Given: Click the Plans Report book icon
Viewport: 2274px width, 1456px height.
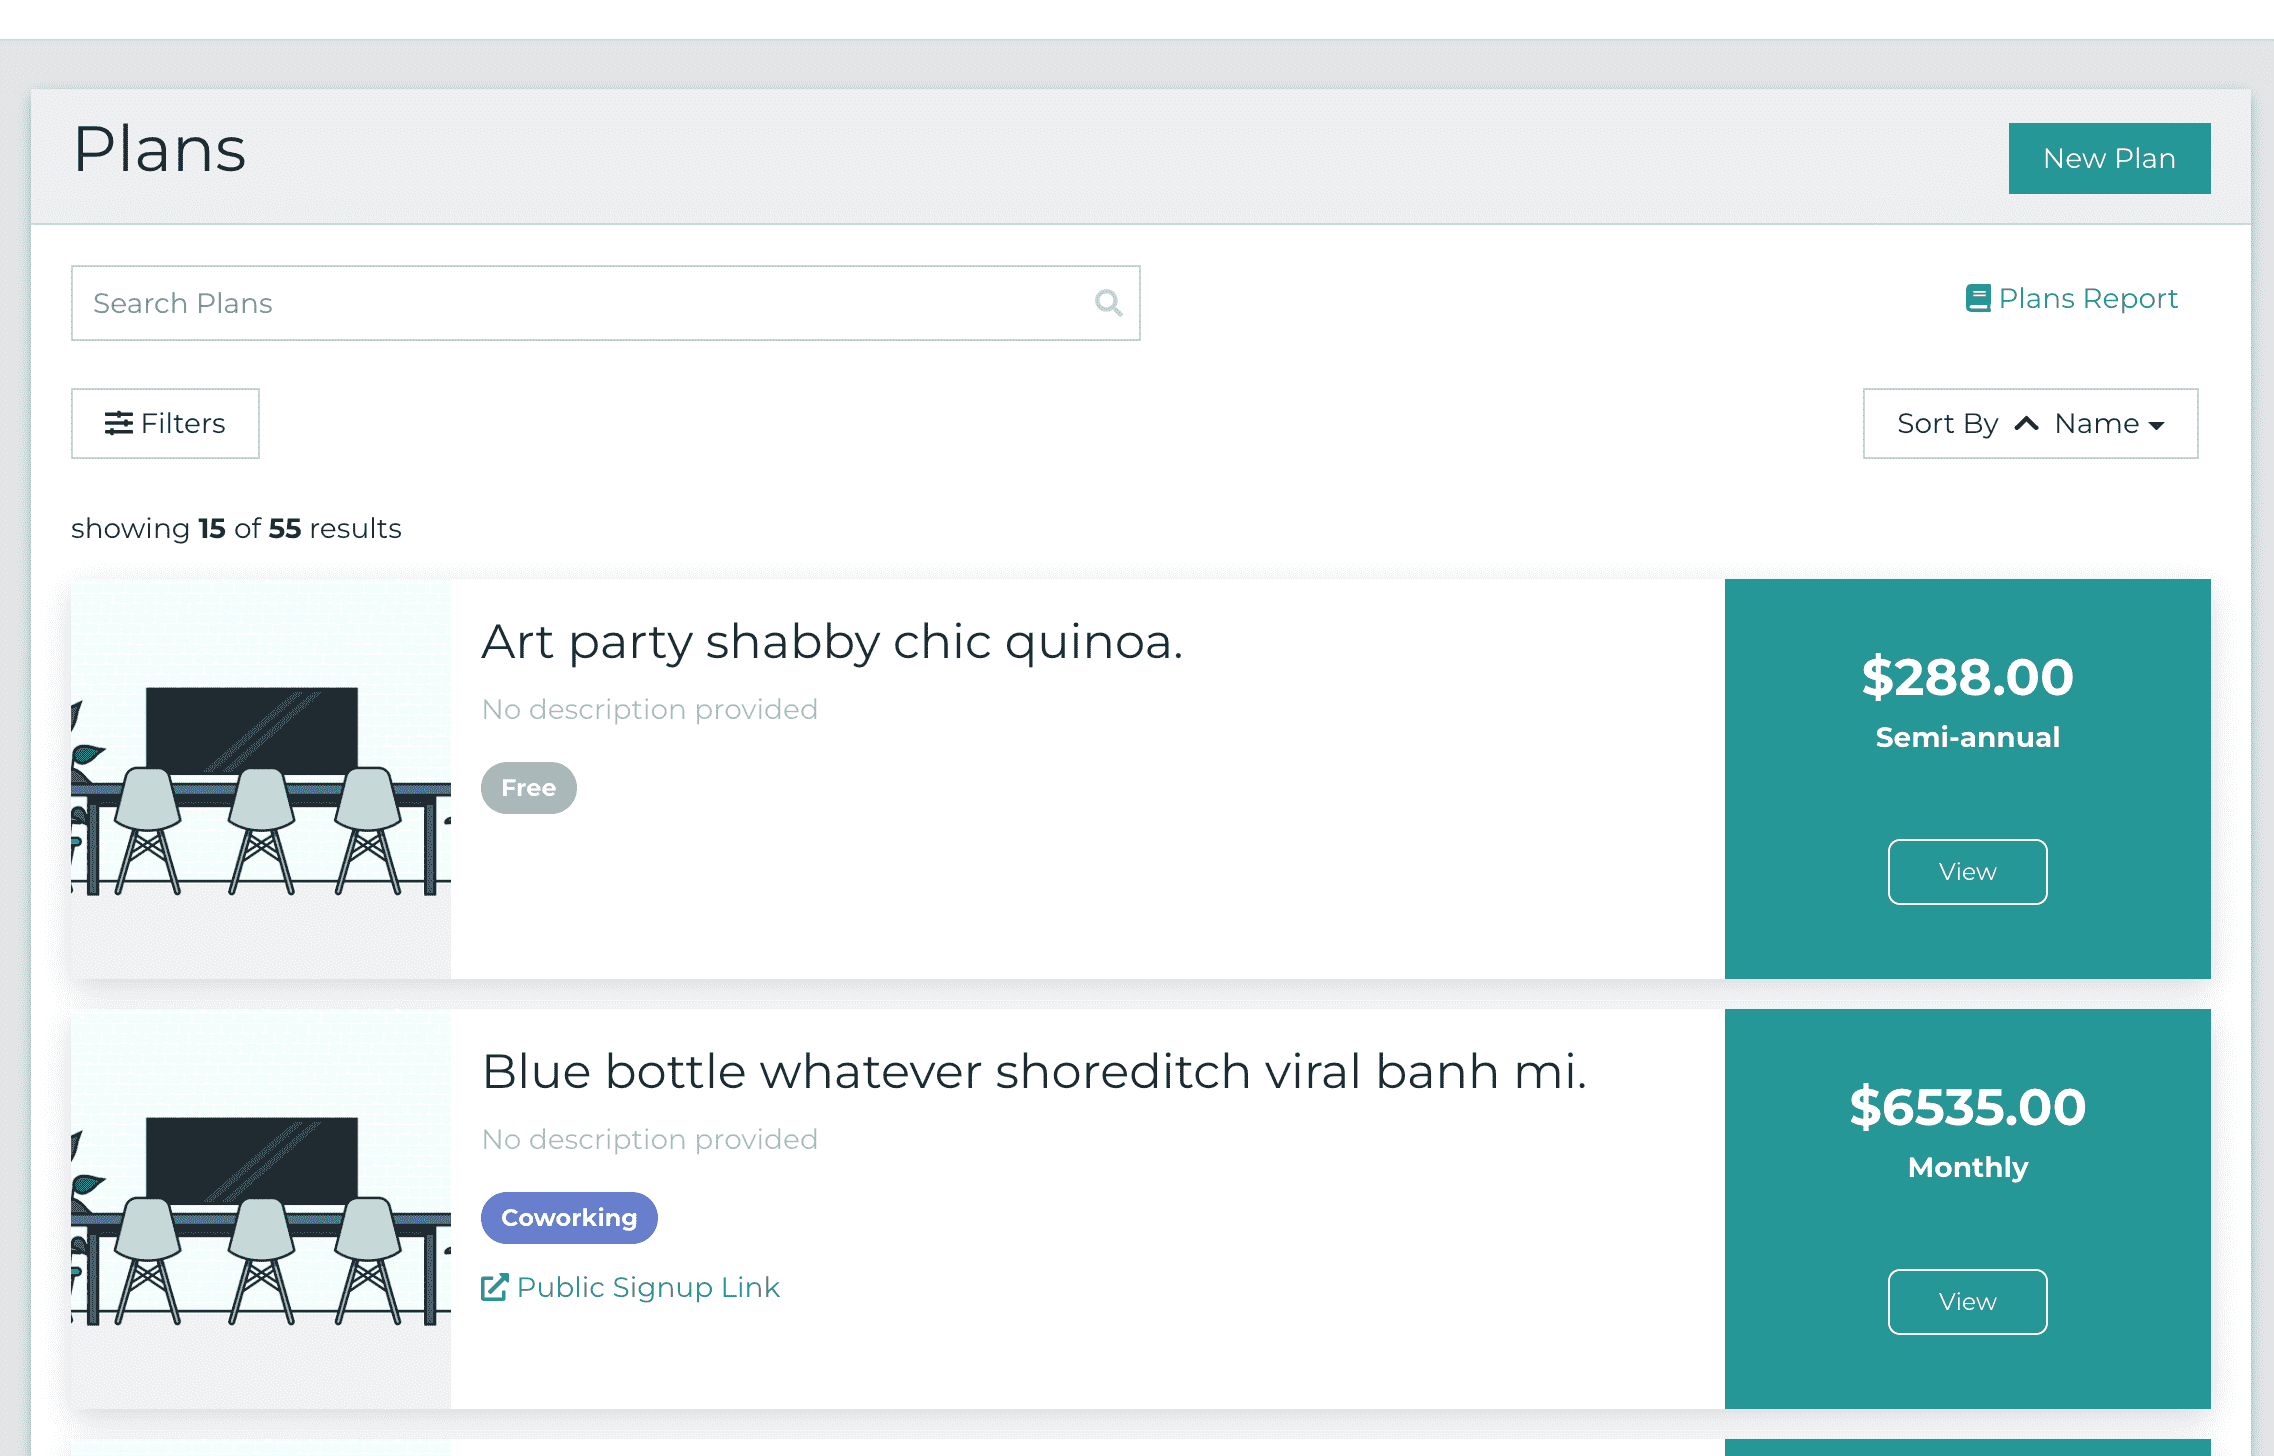Looking at the screenshot, I should [x=1977, y=298].
